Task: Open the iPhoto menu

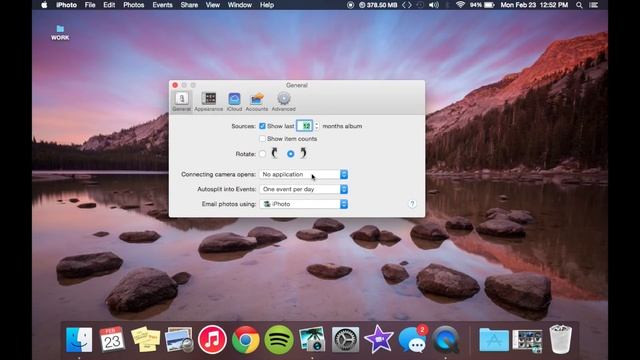Action: [x=66, y=5]
